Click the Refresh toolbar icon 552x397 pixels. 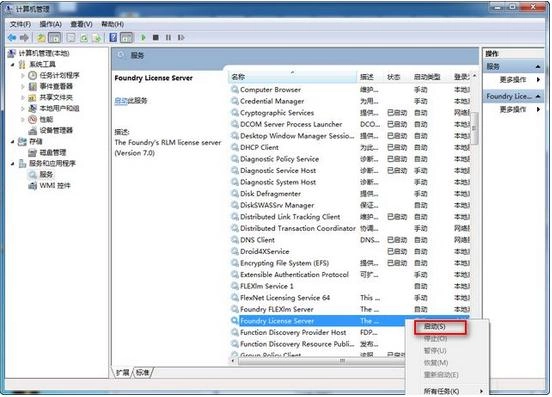coord(84,38)
